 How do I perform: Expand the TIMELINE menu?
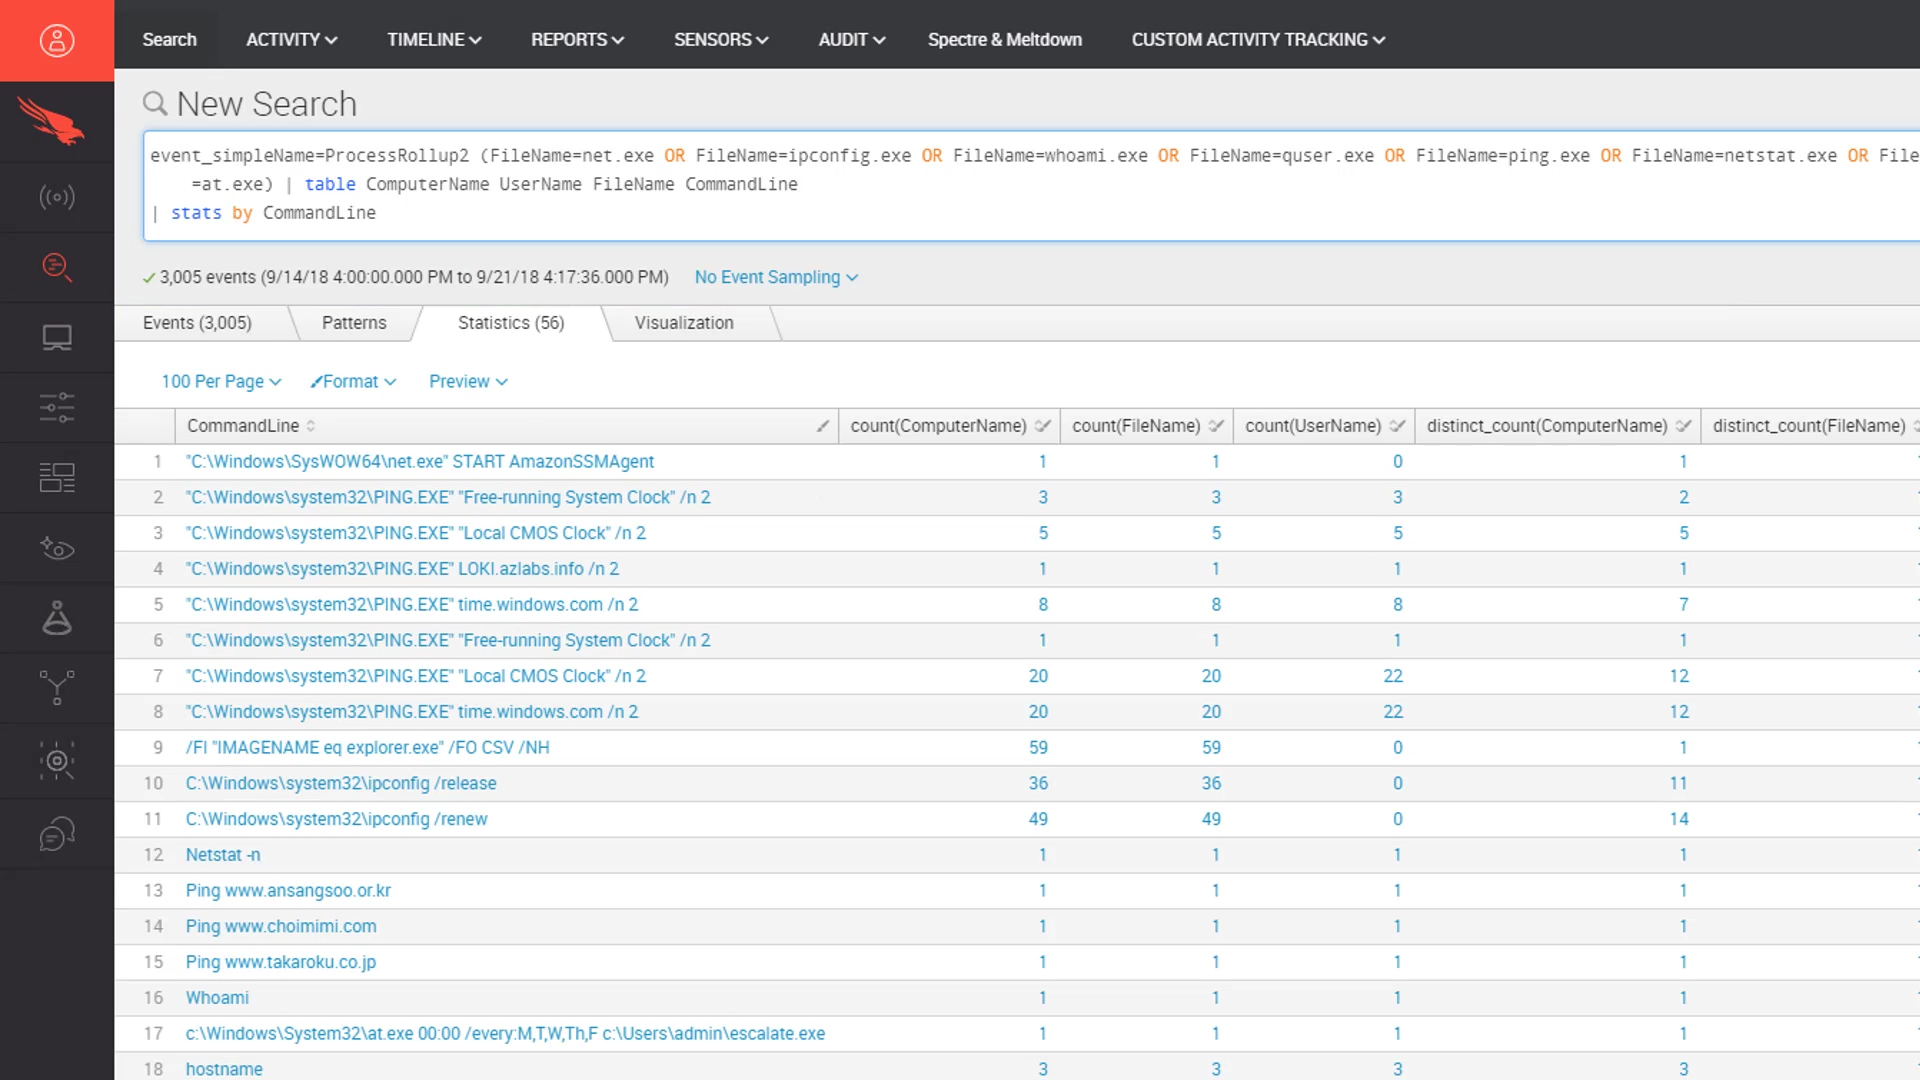click(434, 40)
